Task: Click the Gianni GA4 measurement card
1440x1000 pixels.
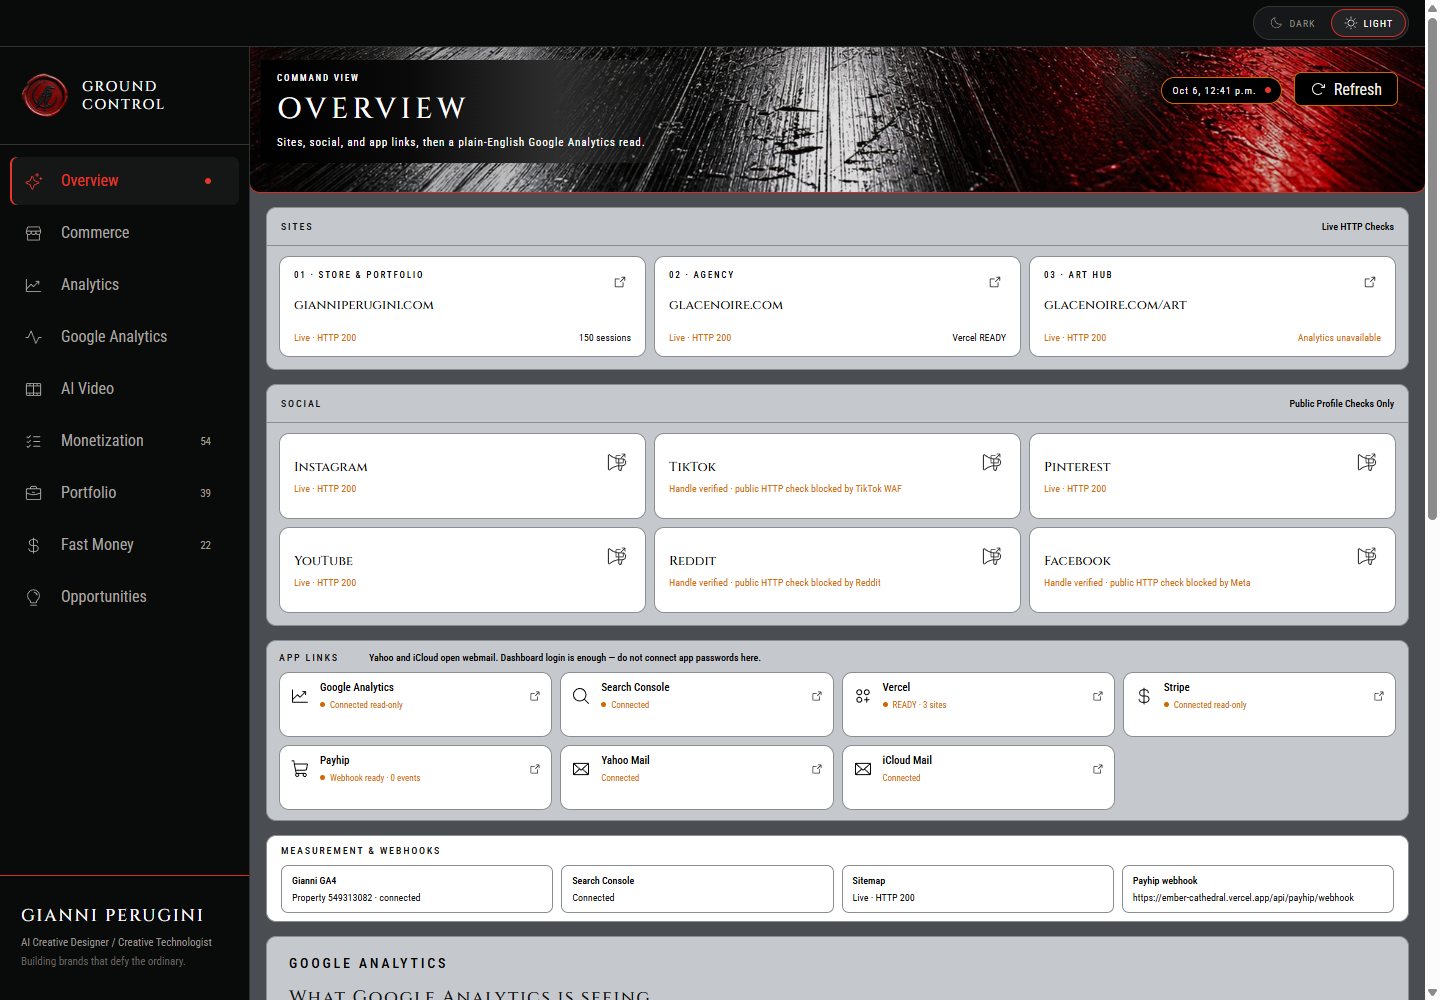Action: coord(417,889)
